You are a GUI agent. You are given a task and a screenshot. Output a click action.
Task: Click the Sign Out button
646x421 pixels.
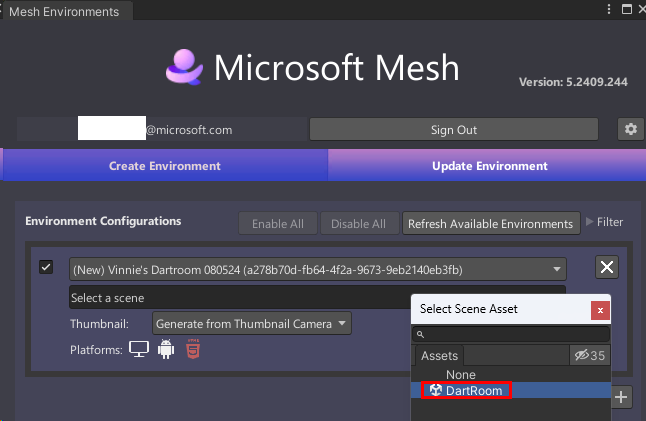(454, 130)
